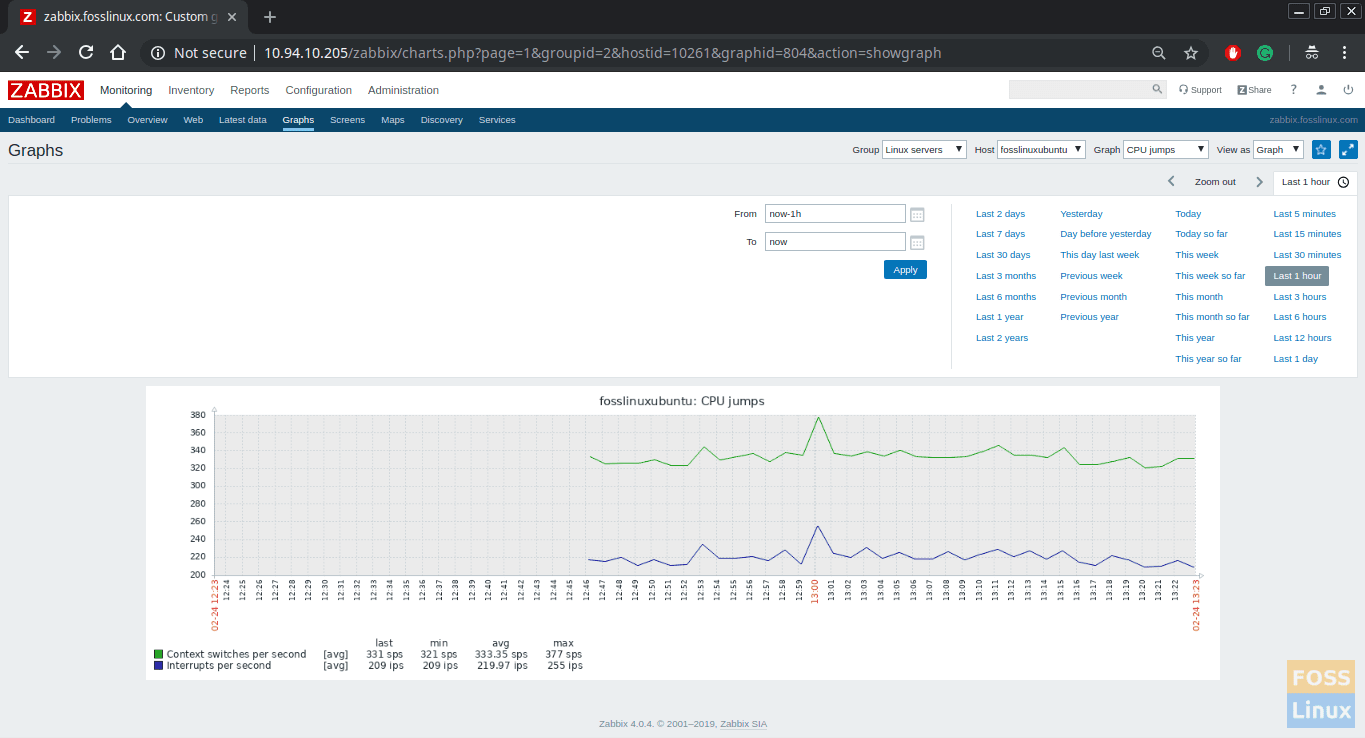The height and width of the screenshot is (738, 1365).
Task: Click green Context switches legend swatch
Action: tap(158, 654)
